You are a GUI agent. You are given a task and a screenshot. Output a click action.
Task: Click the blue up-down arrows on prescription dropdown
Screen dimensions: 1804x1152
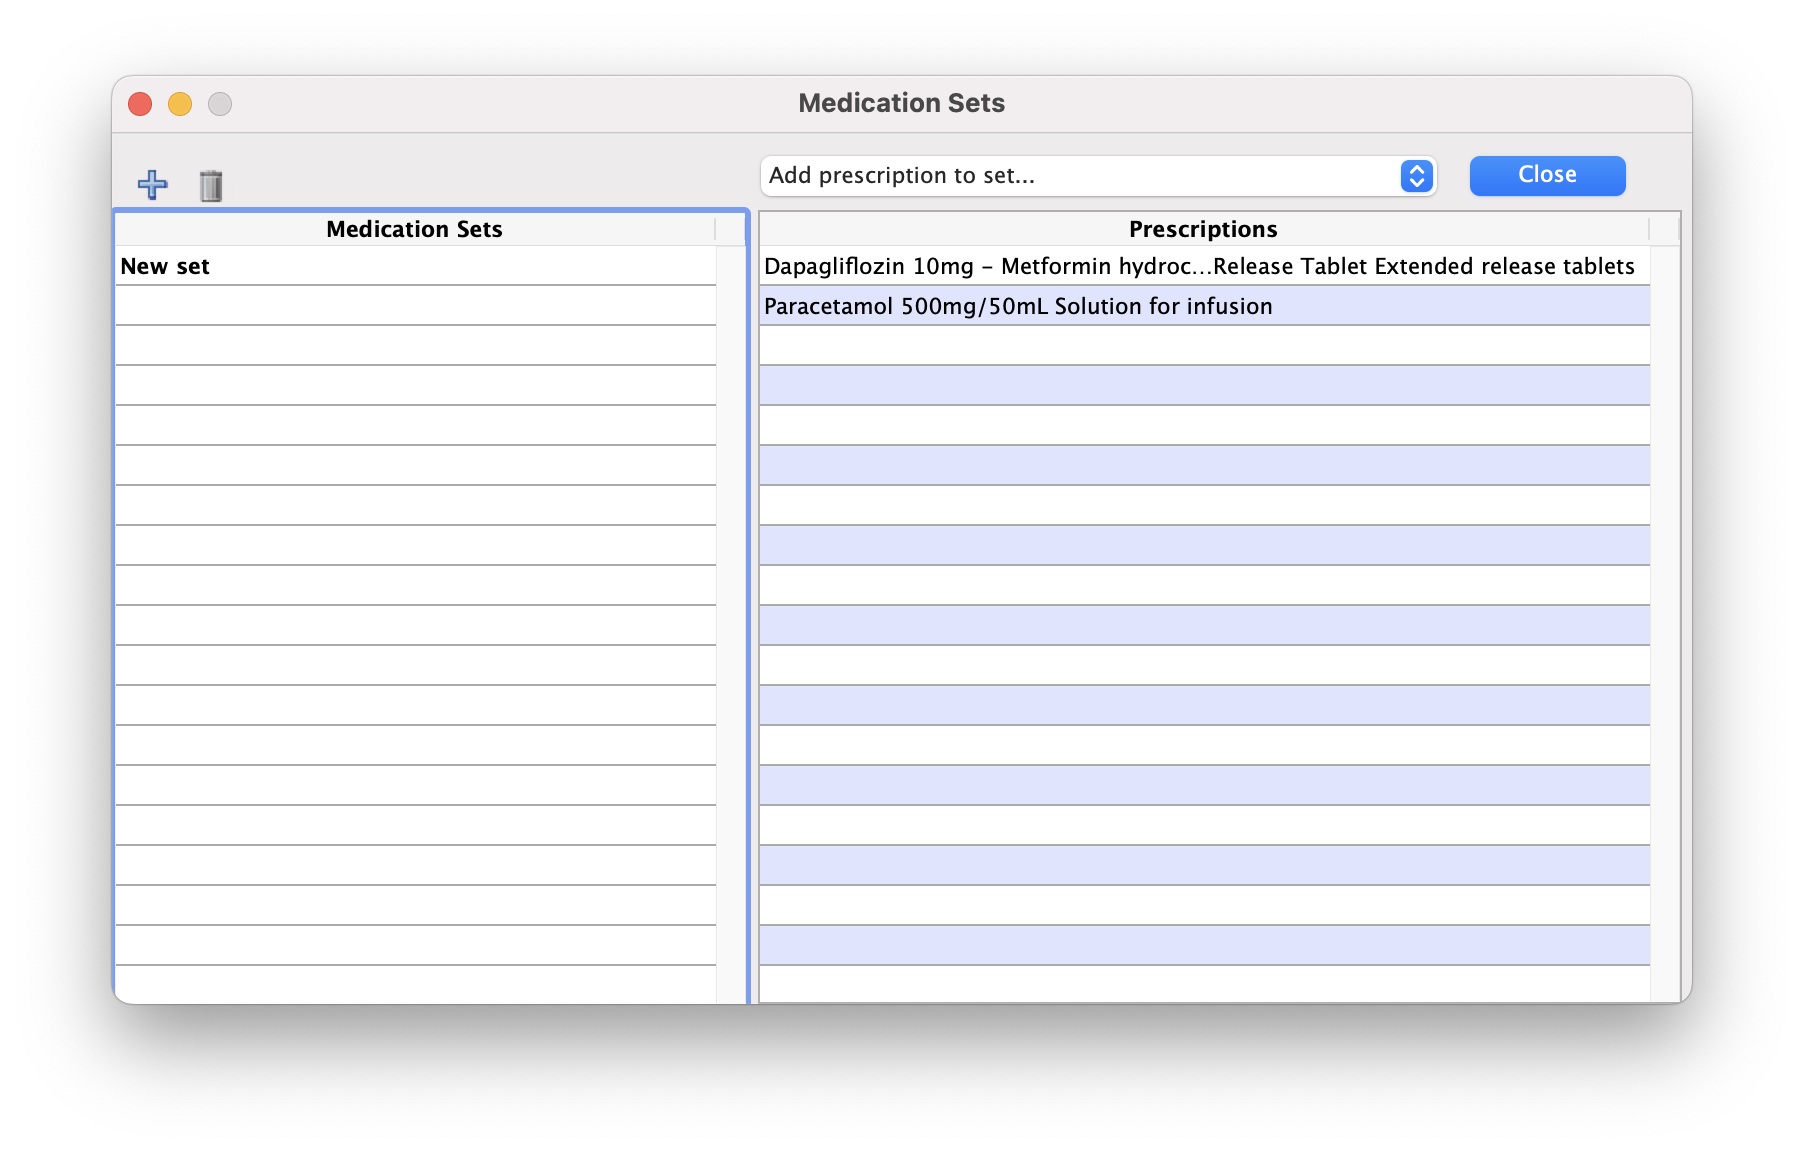click(x=1416, y=176)
